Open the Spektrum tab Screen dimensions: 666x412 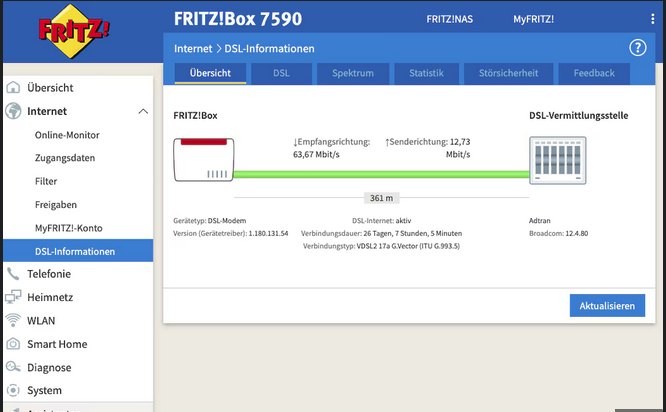[x=353, y=73]
